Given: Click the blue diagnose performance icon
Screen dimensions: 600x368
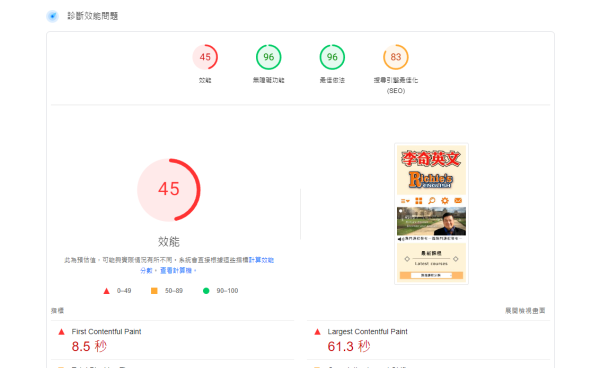Looking at the screenshot, I should click(52, 16).
